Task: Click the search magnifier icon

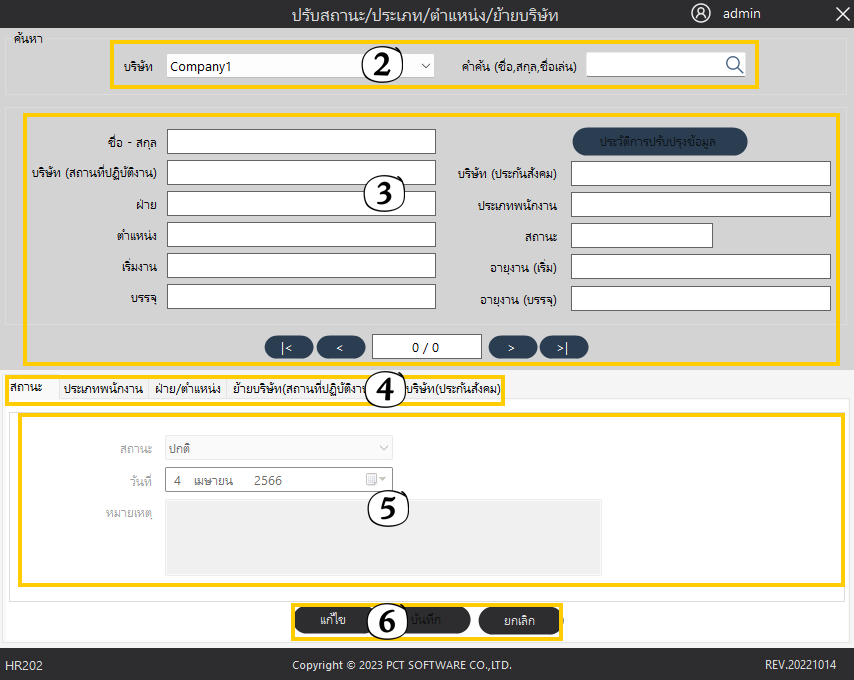Action: tap(734, 65)
